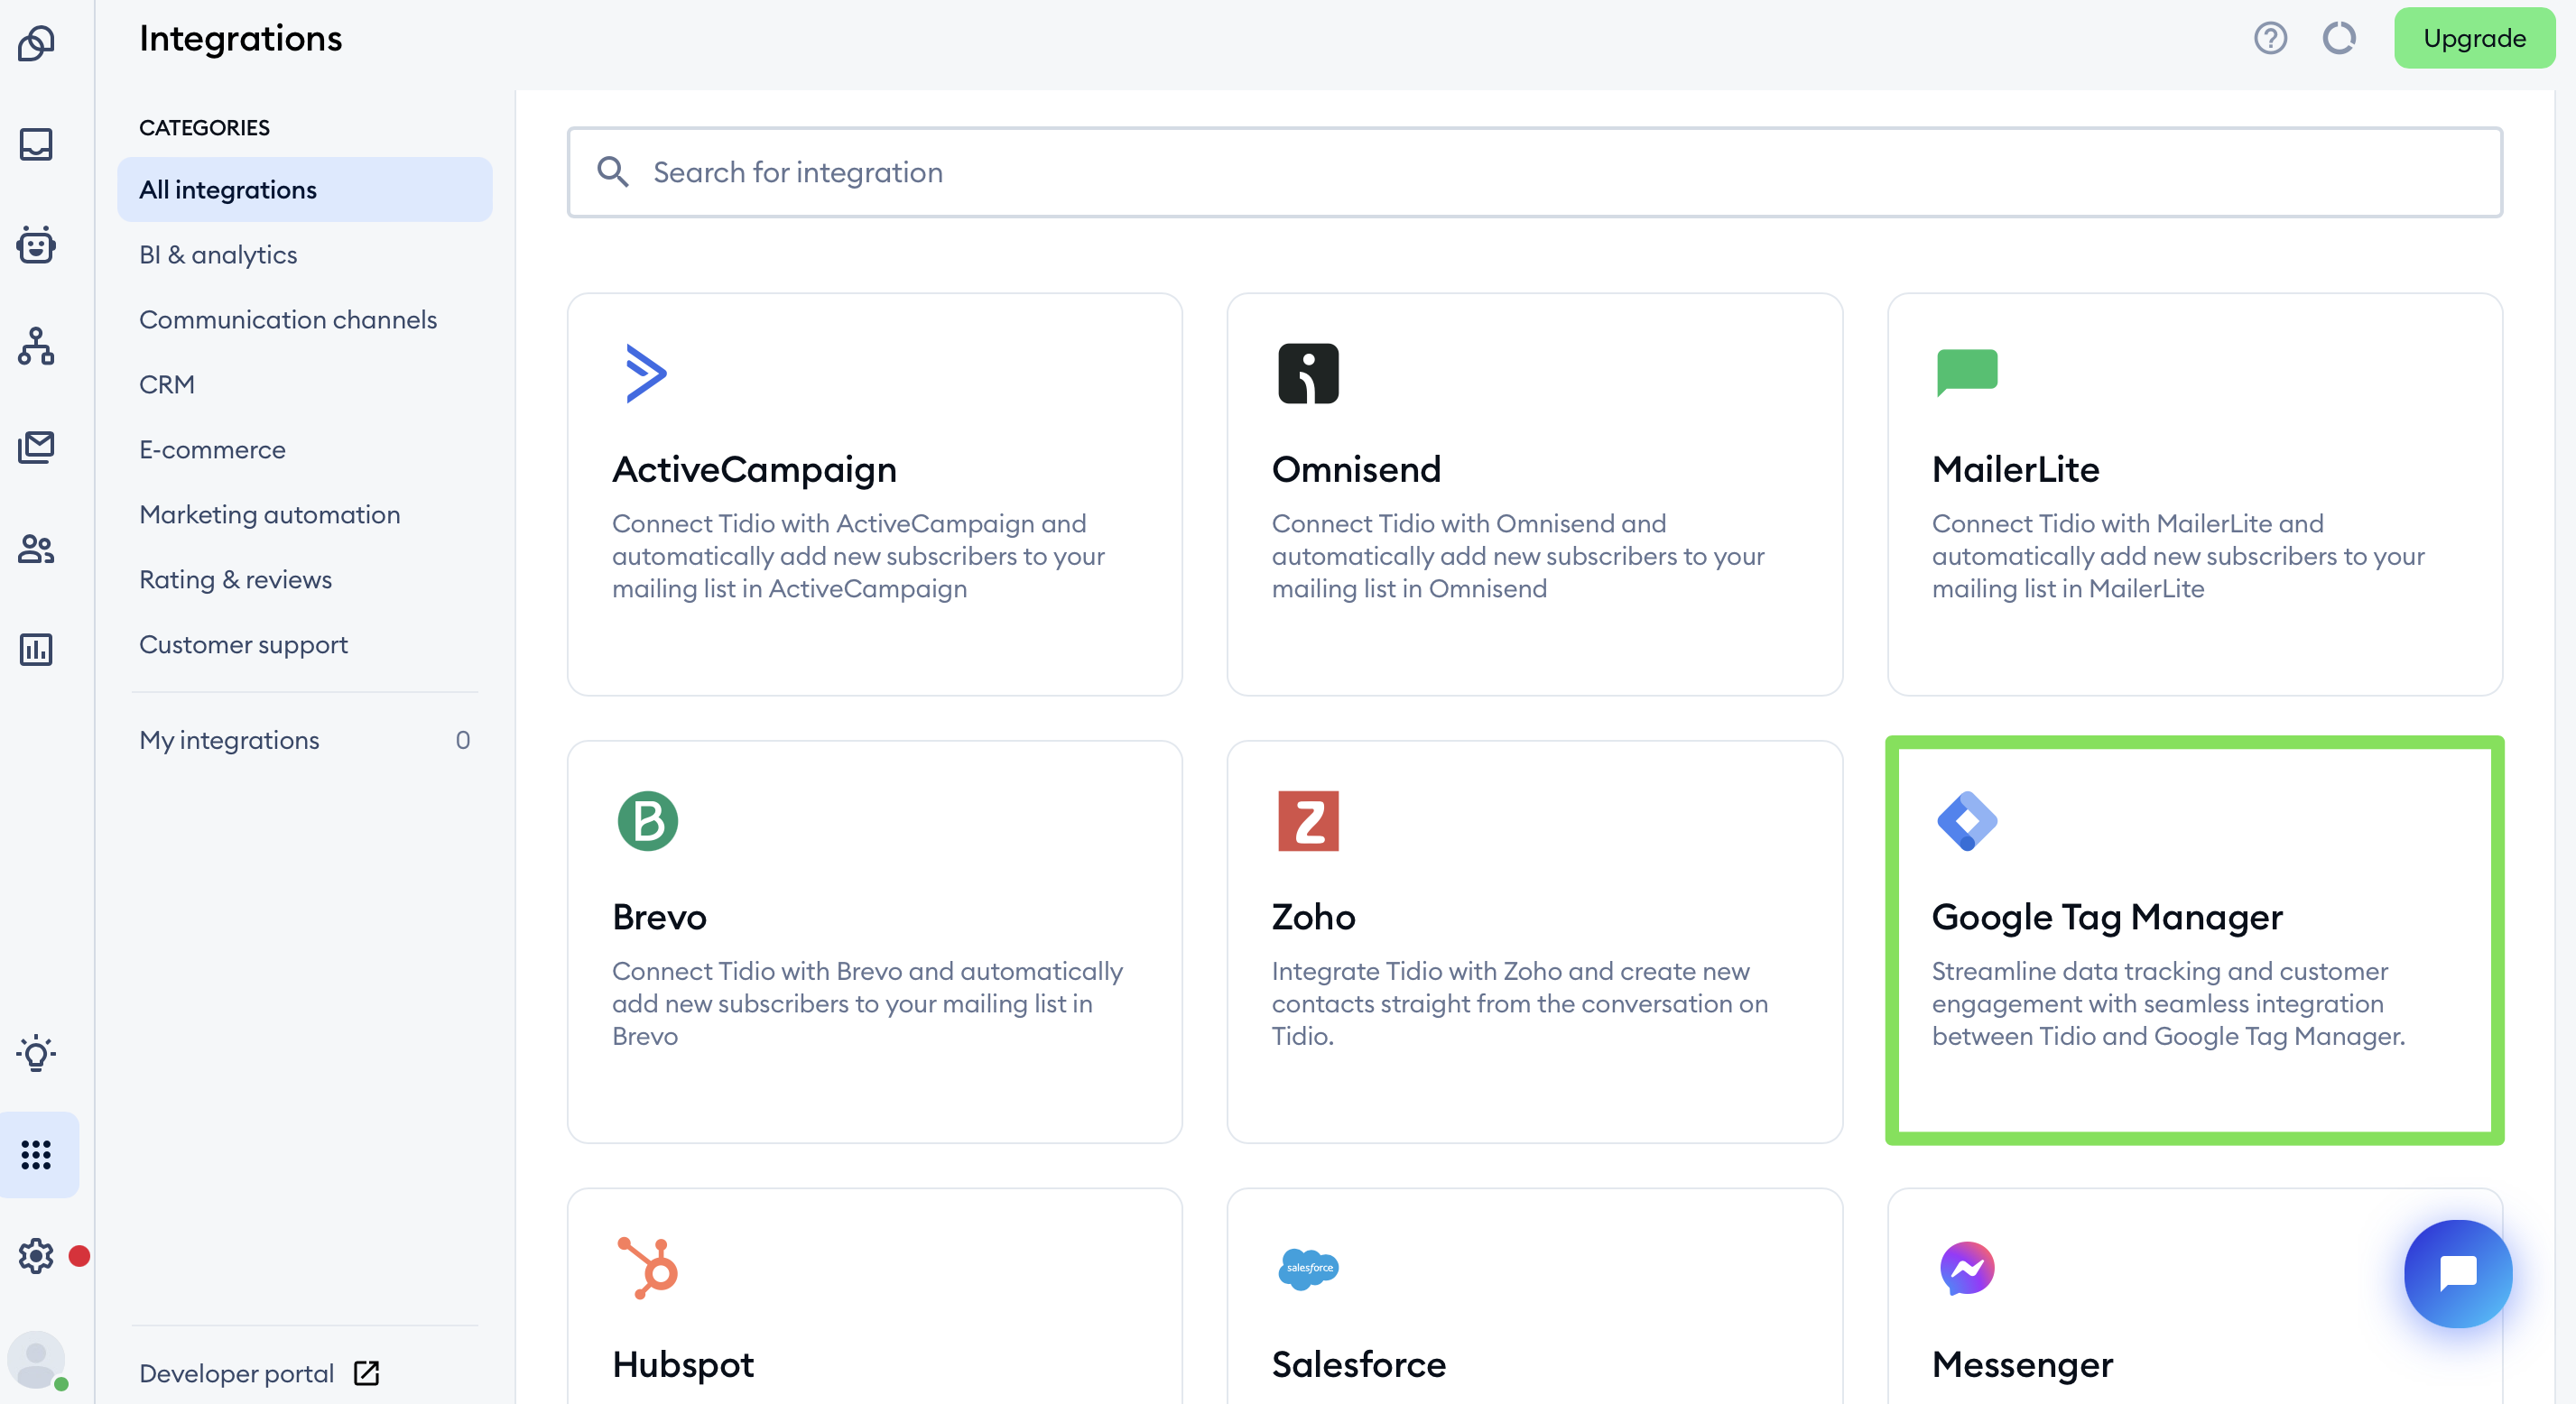This screenshot has width=2576, height=1404.
Task: Open My integrations list
Action: [304, 739]
